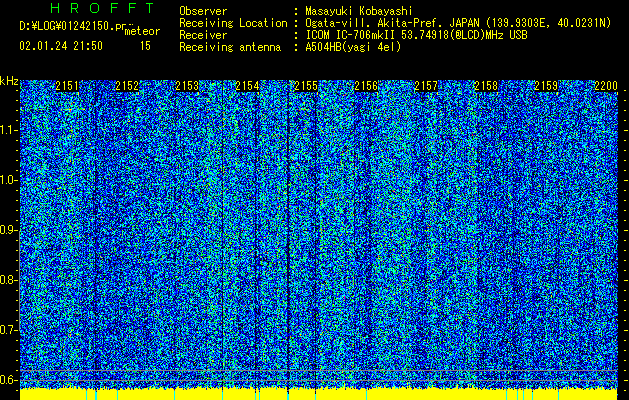Select the 2155 time marker
Viewport: 629px width, 400px height.
click(306, 86)
